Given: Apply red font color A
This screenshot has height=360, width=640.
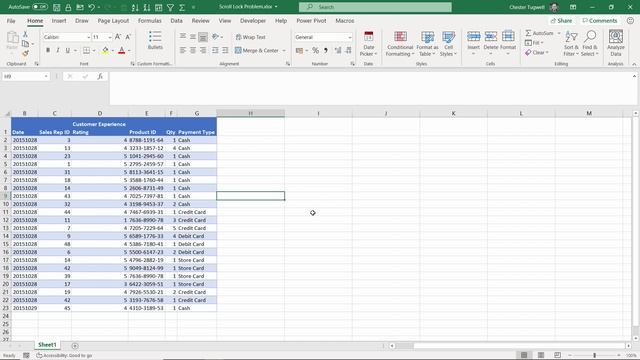Looking at the screenshot, I should [x=121, y=50].
